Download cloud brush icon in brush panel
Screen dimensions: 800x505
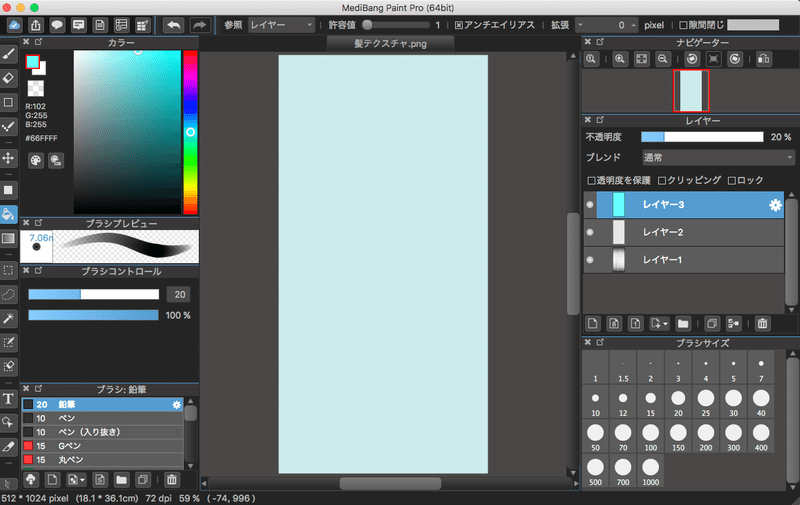pyautogui.click(x=31, y=479)
